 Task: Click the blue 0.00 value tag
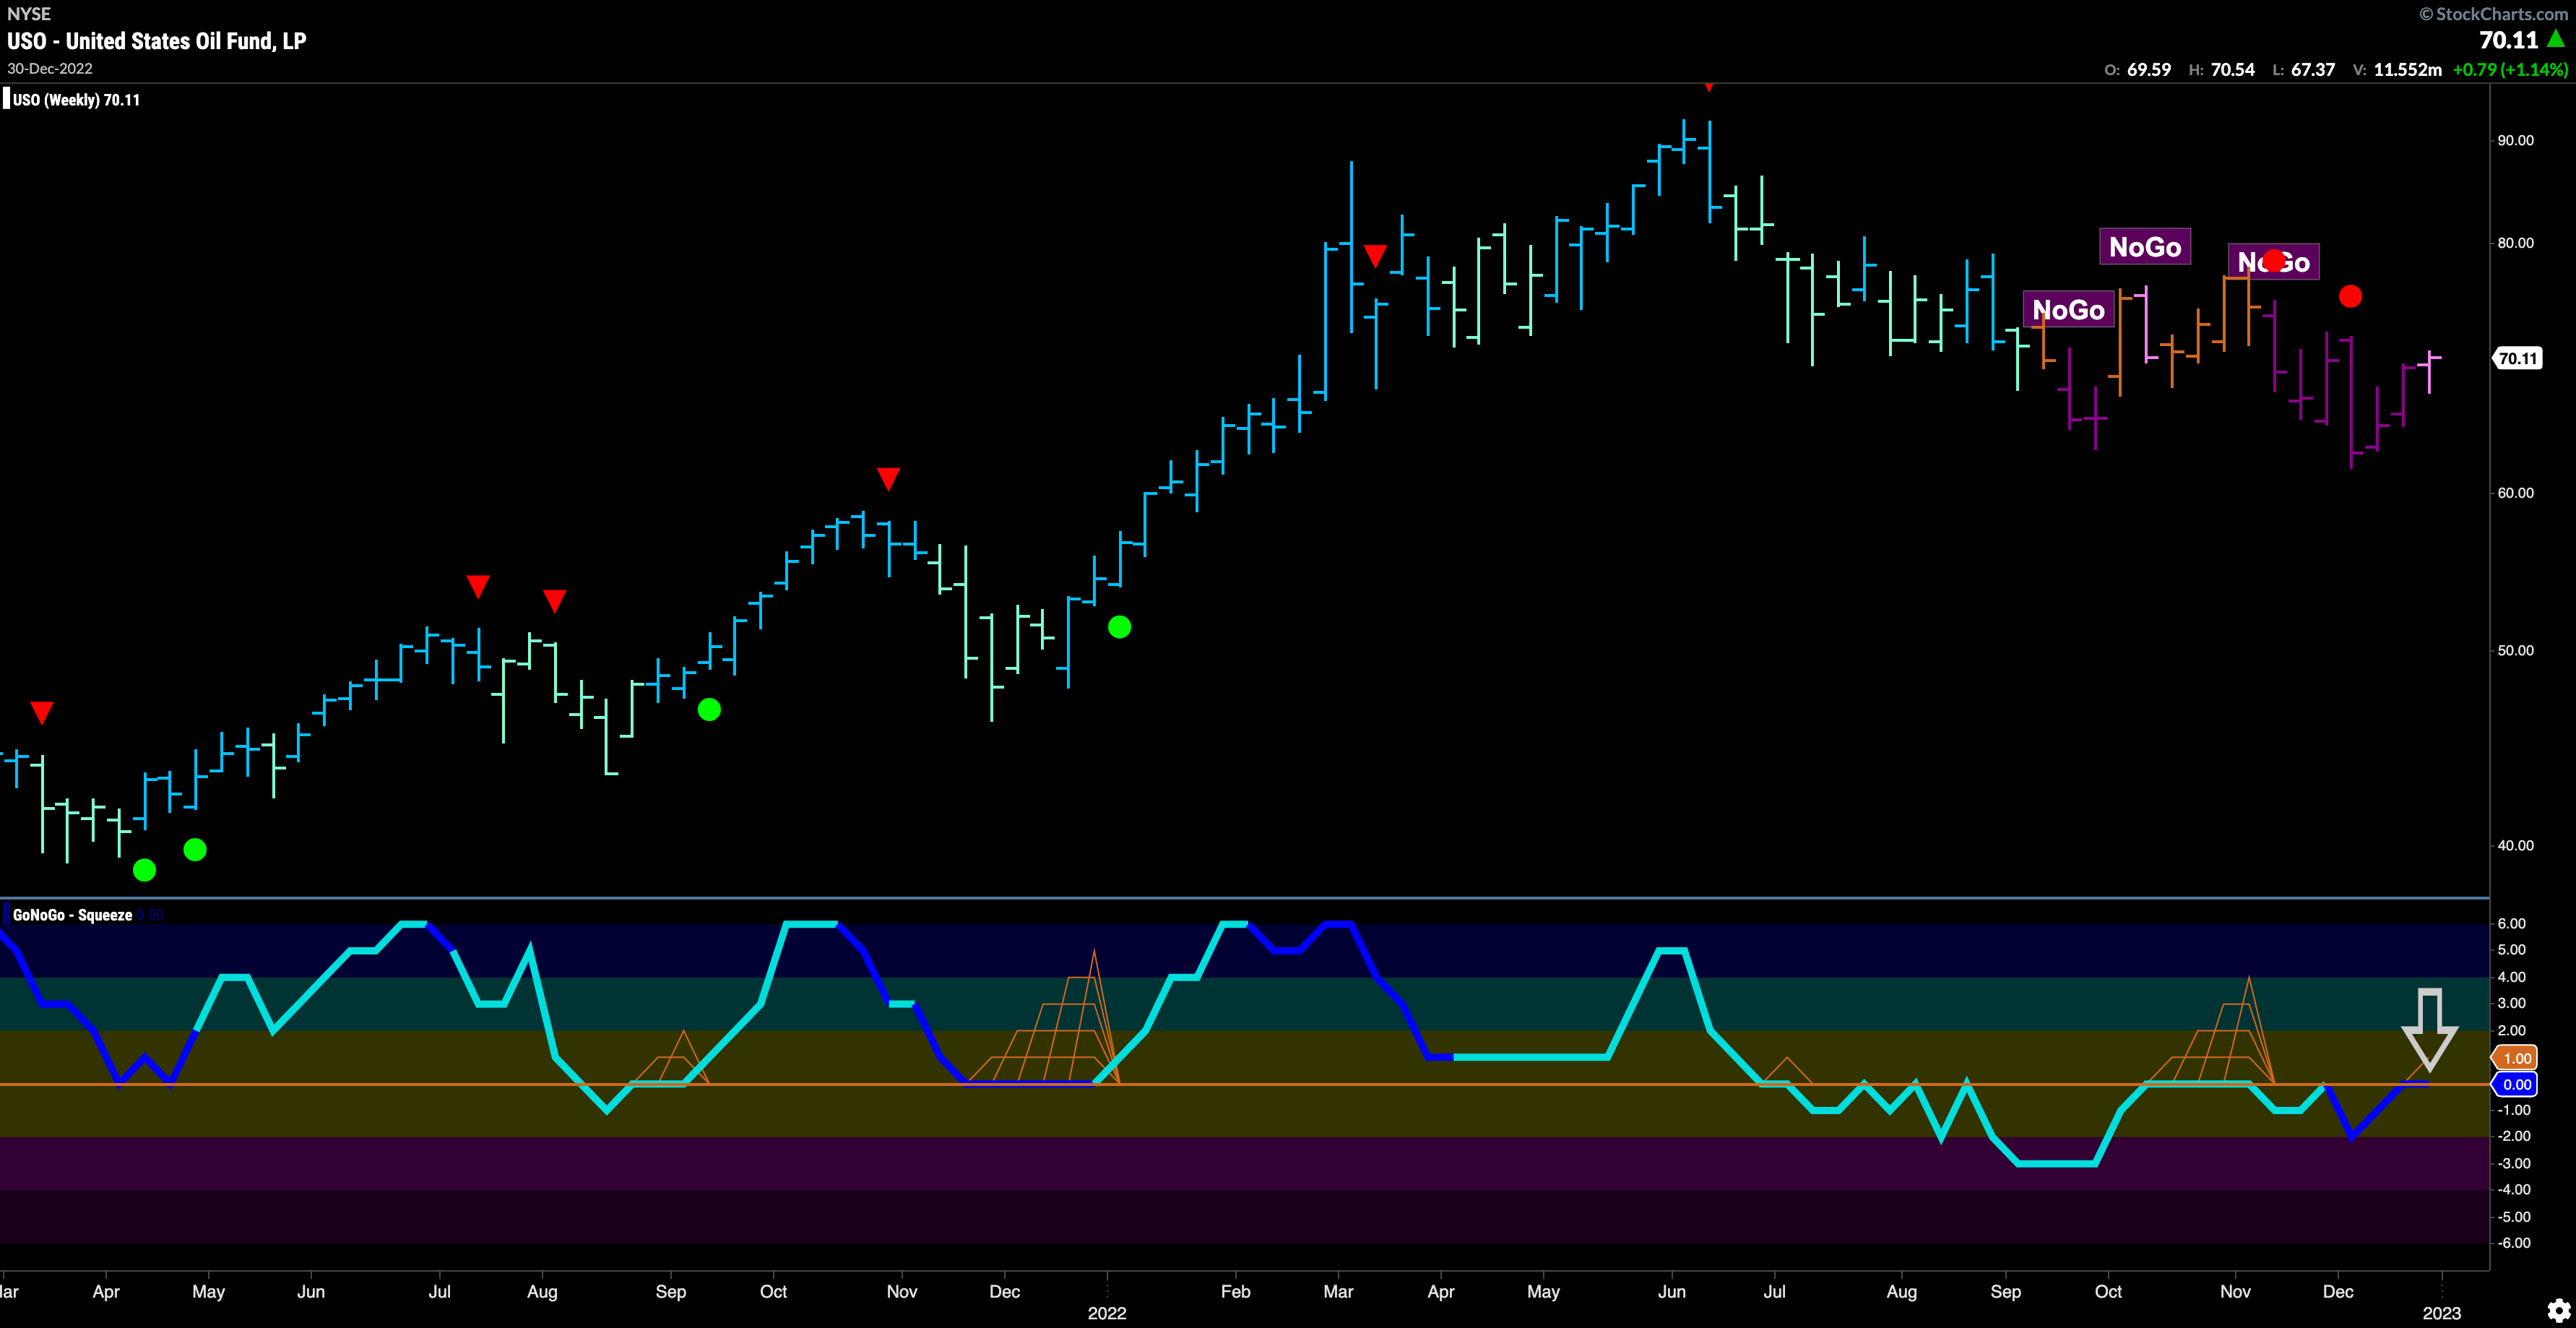click(x=2515, y=1084)
